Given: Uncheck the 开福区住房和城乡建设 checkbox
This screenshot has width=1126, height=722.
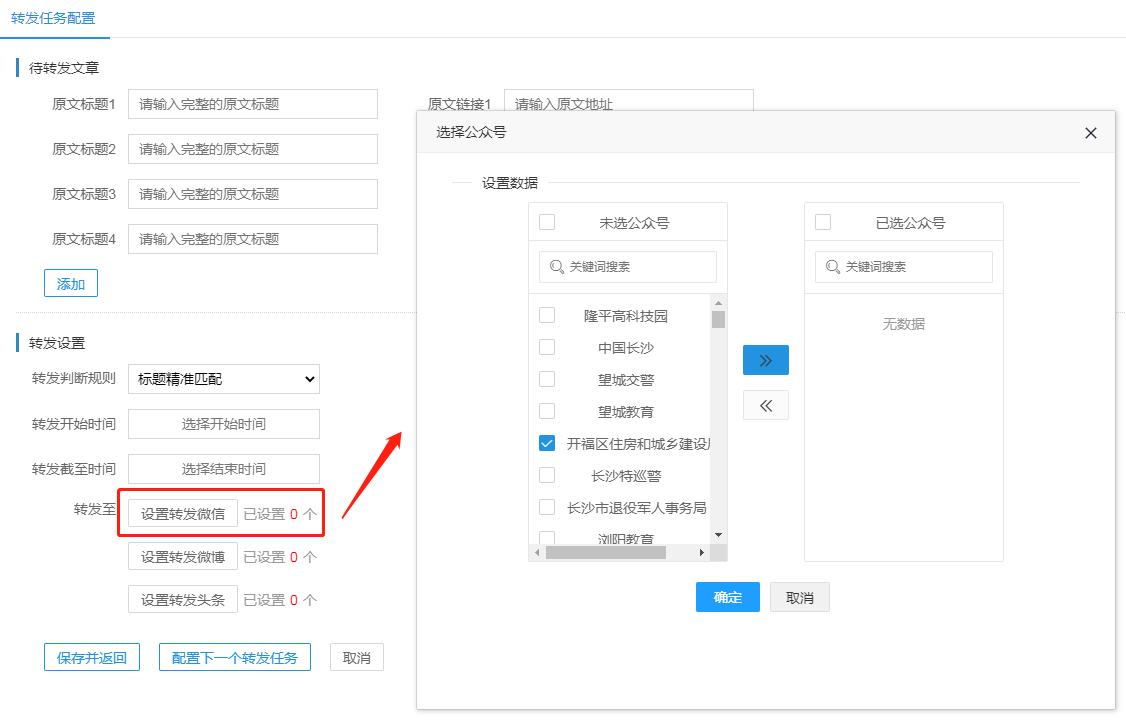Looking at the screenshot, I should pyautogui.click(x=547, y=443).
